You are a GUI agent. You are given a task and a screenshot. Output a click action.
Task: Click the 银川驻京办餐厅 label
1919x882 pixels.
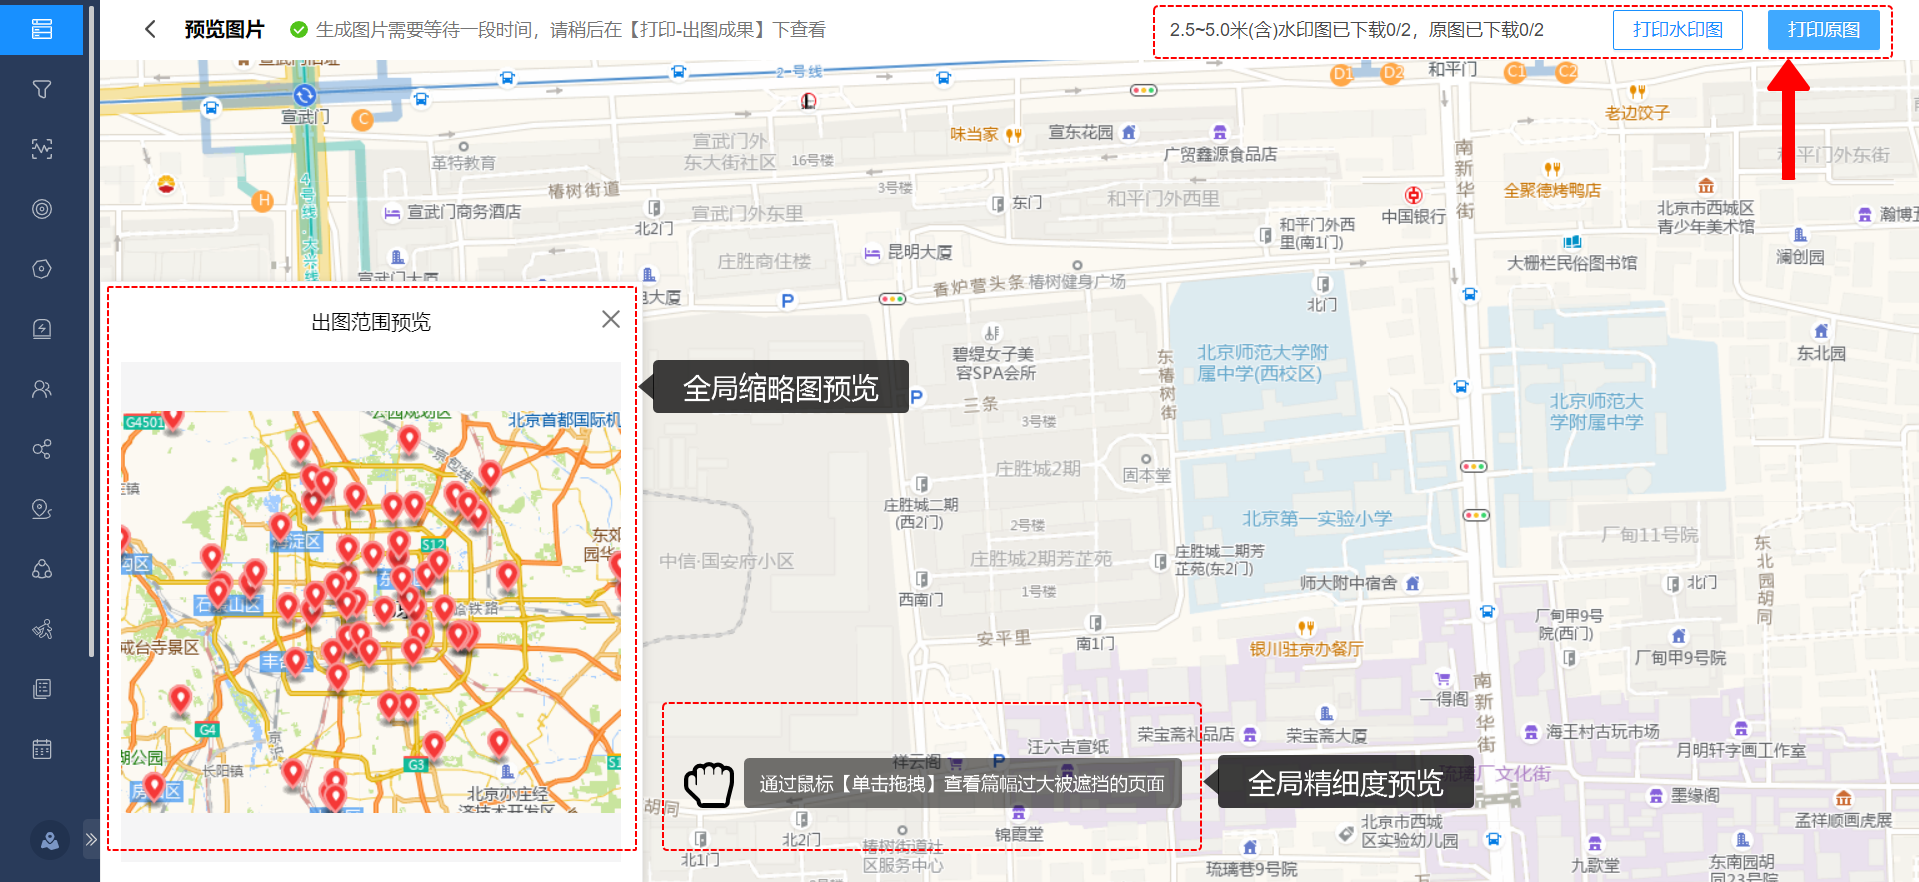click(x=1306, y=649)
